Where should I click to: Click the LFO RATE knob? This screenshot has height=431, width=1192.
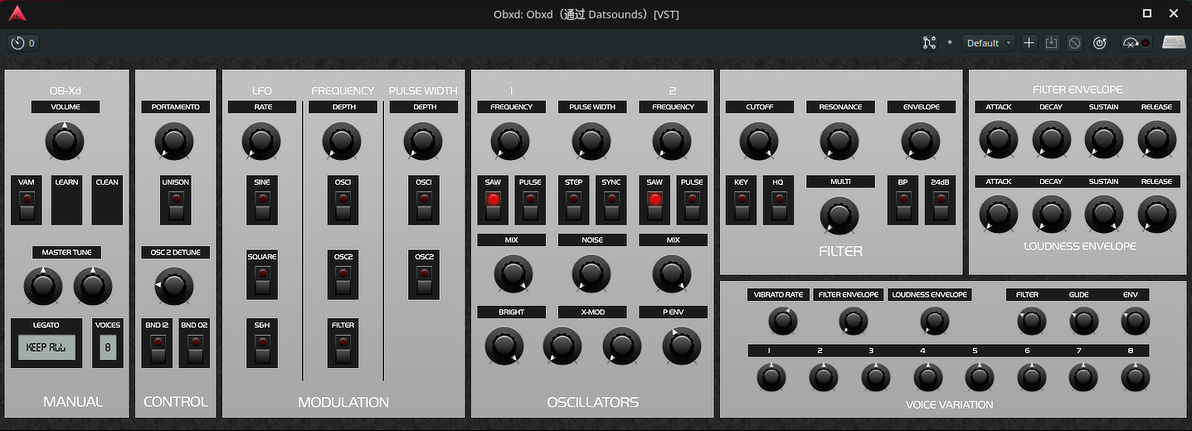point(262,141)
